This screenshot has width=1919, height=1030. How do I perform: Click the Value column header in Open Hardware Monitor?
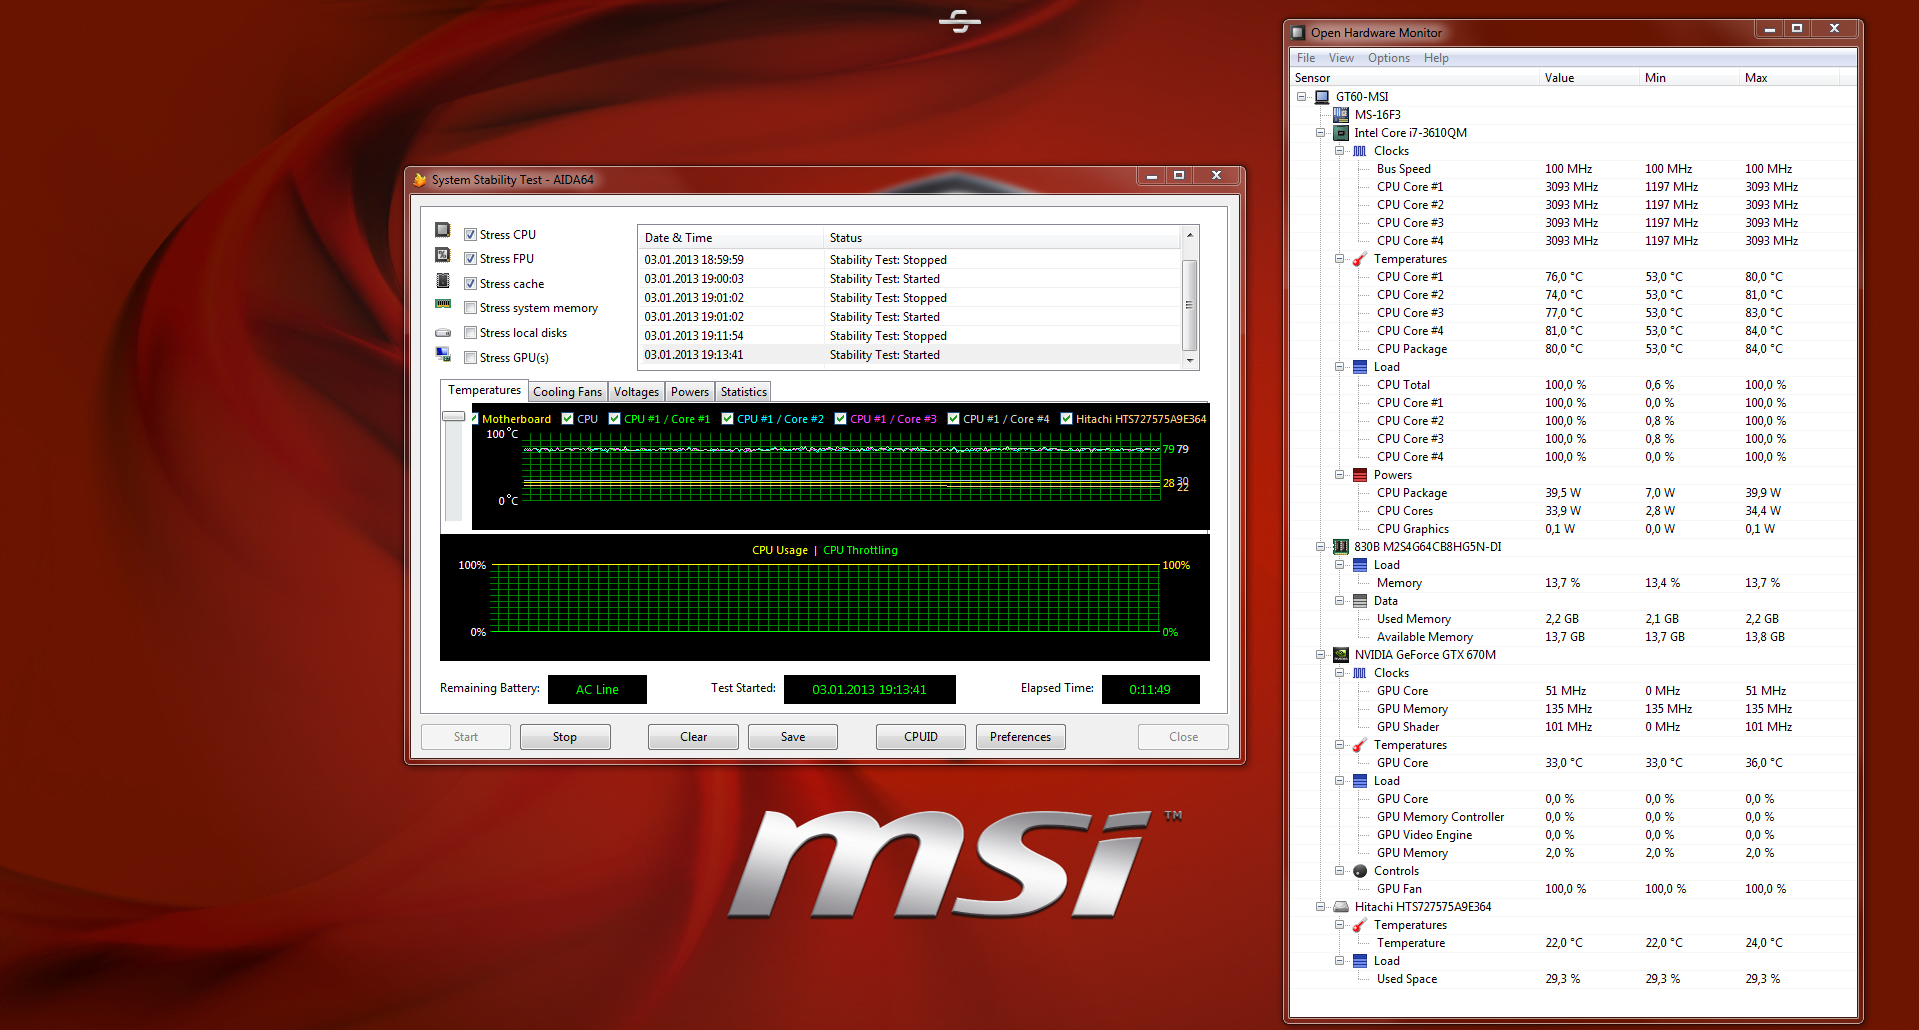(1589, 78)
